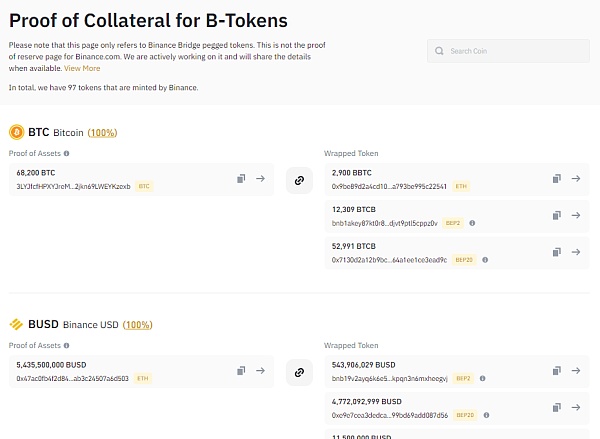Open the 12,309 BTCB arrow link
Screen dimensions: 600x439
pos(576,216)
